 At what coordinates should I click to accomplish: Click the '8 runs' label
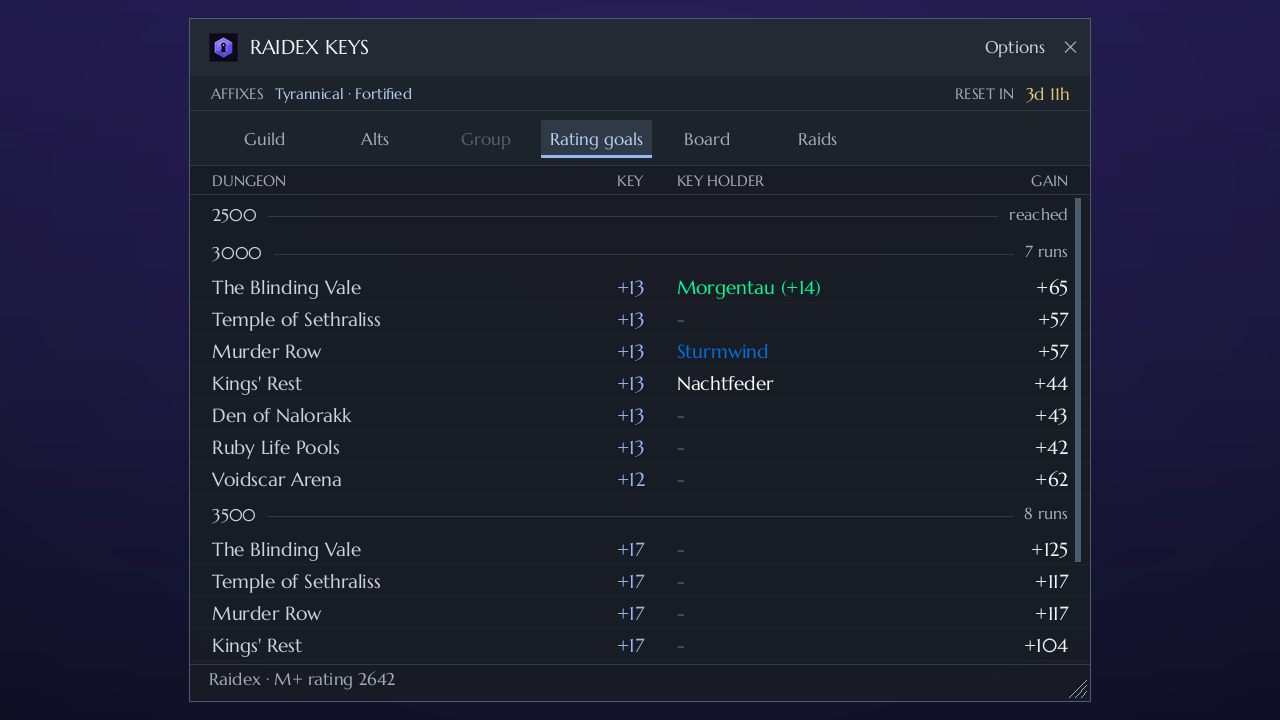1046,514
